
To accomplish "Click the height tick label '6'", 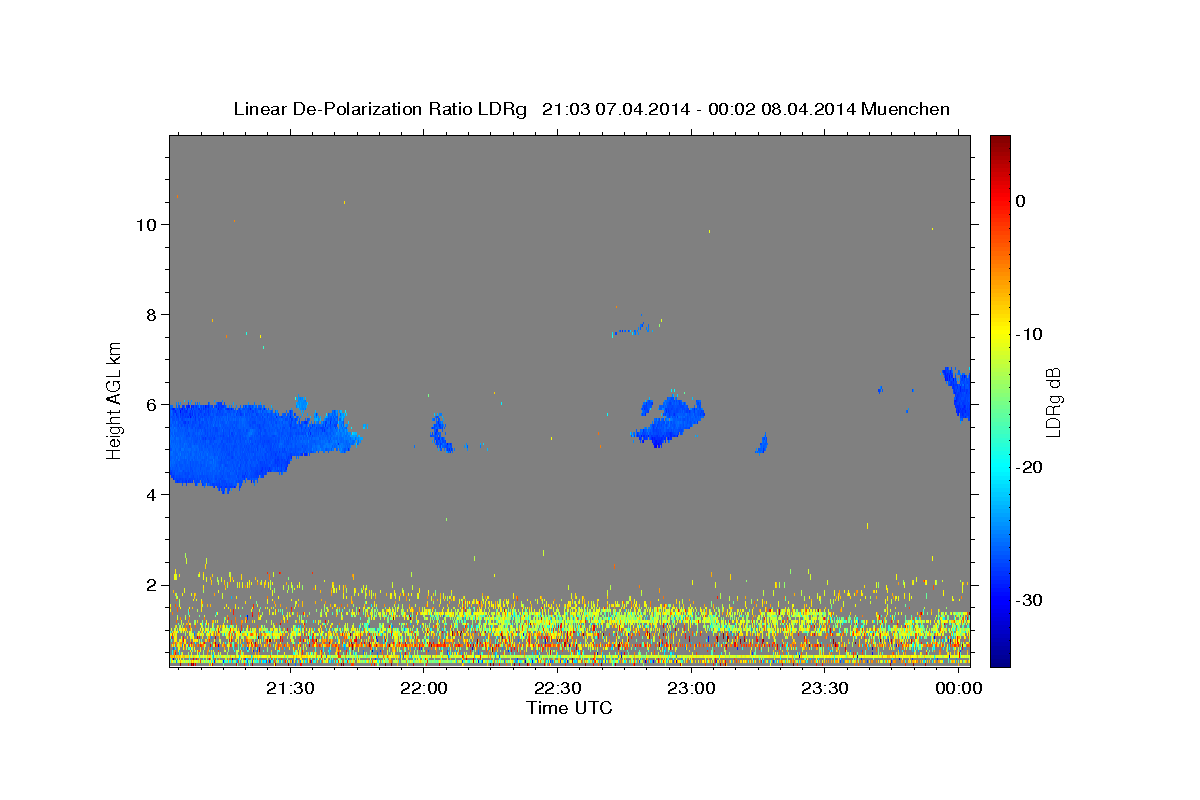I will [151, 405].
